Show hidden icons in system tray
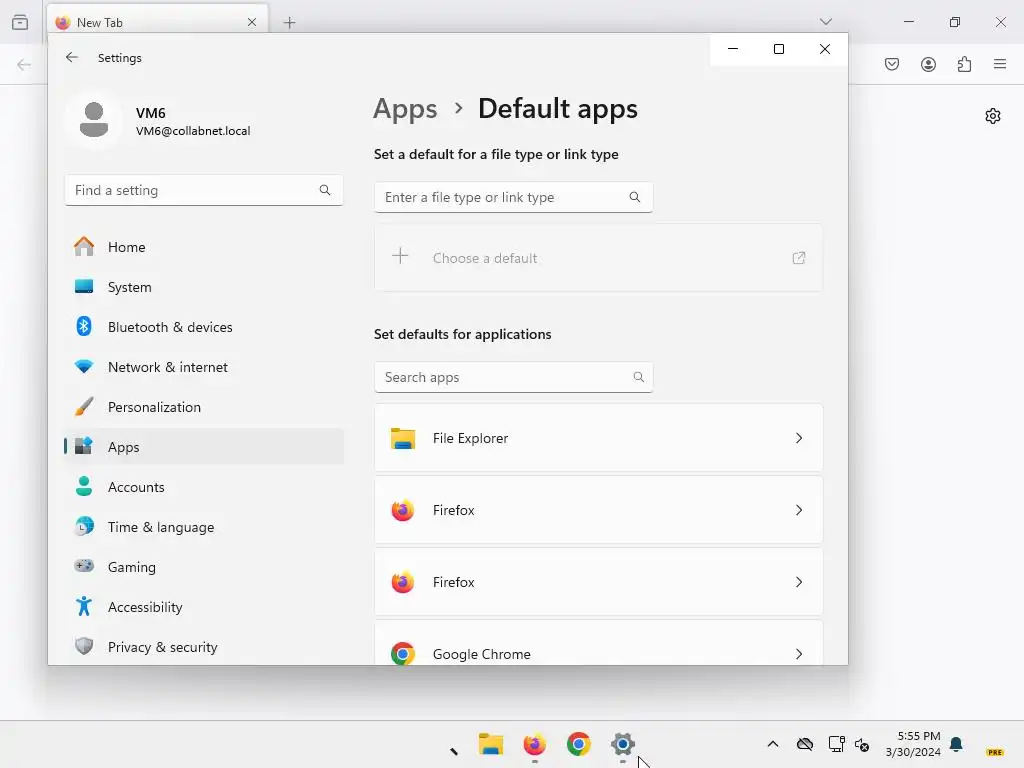Image resolution: width=1024 pixels, height=768 pixels. click(773, 744)
